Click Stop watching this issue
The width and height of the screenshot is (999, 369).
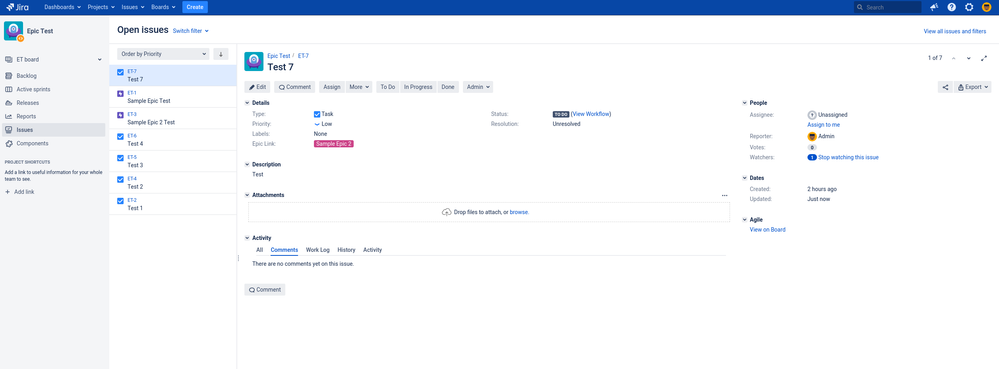(849, 157)
